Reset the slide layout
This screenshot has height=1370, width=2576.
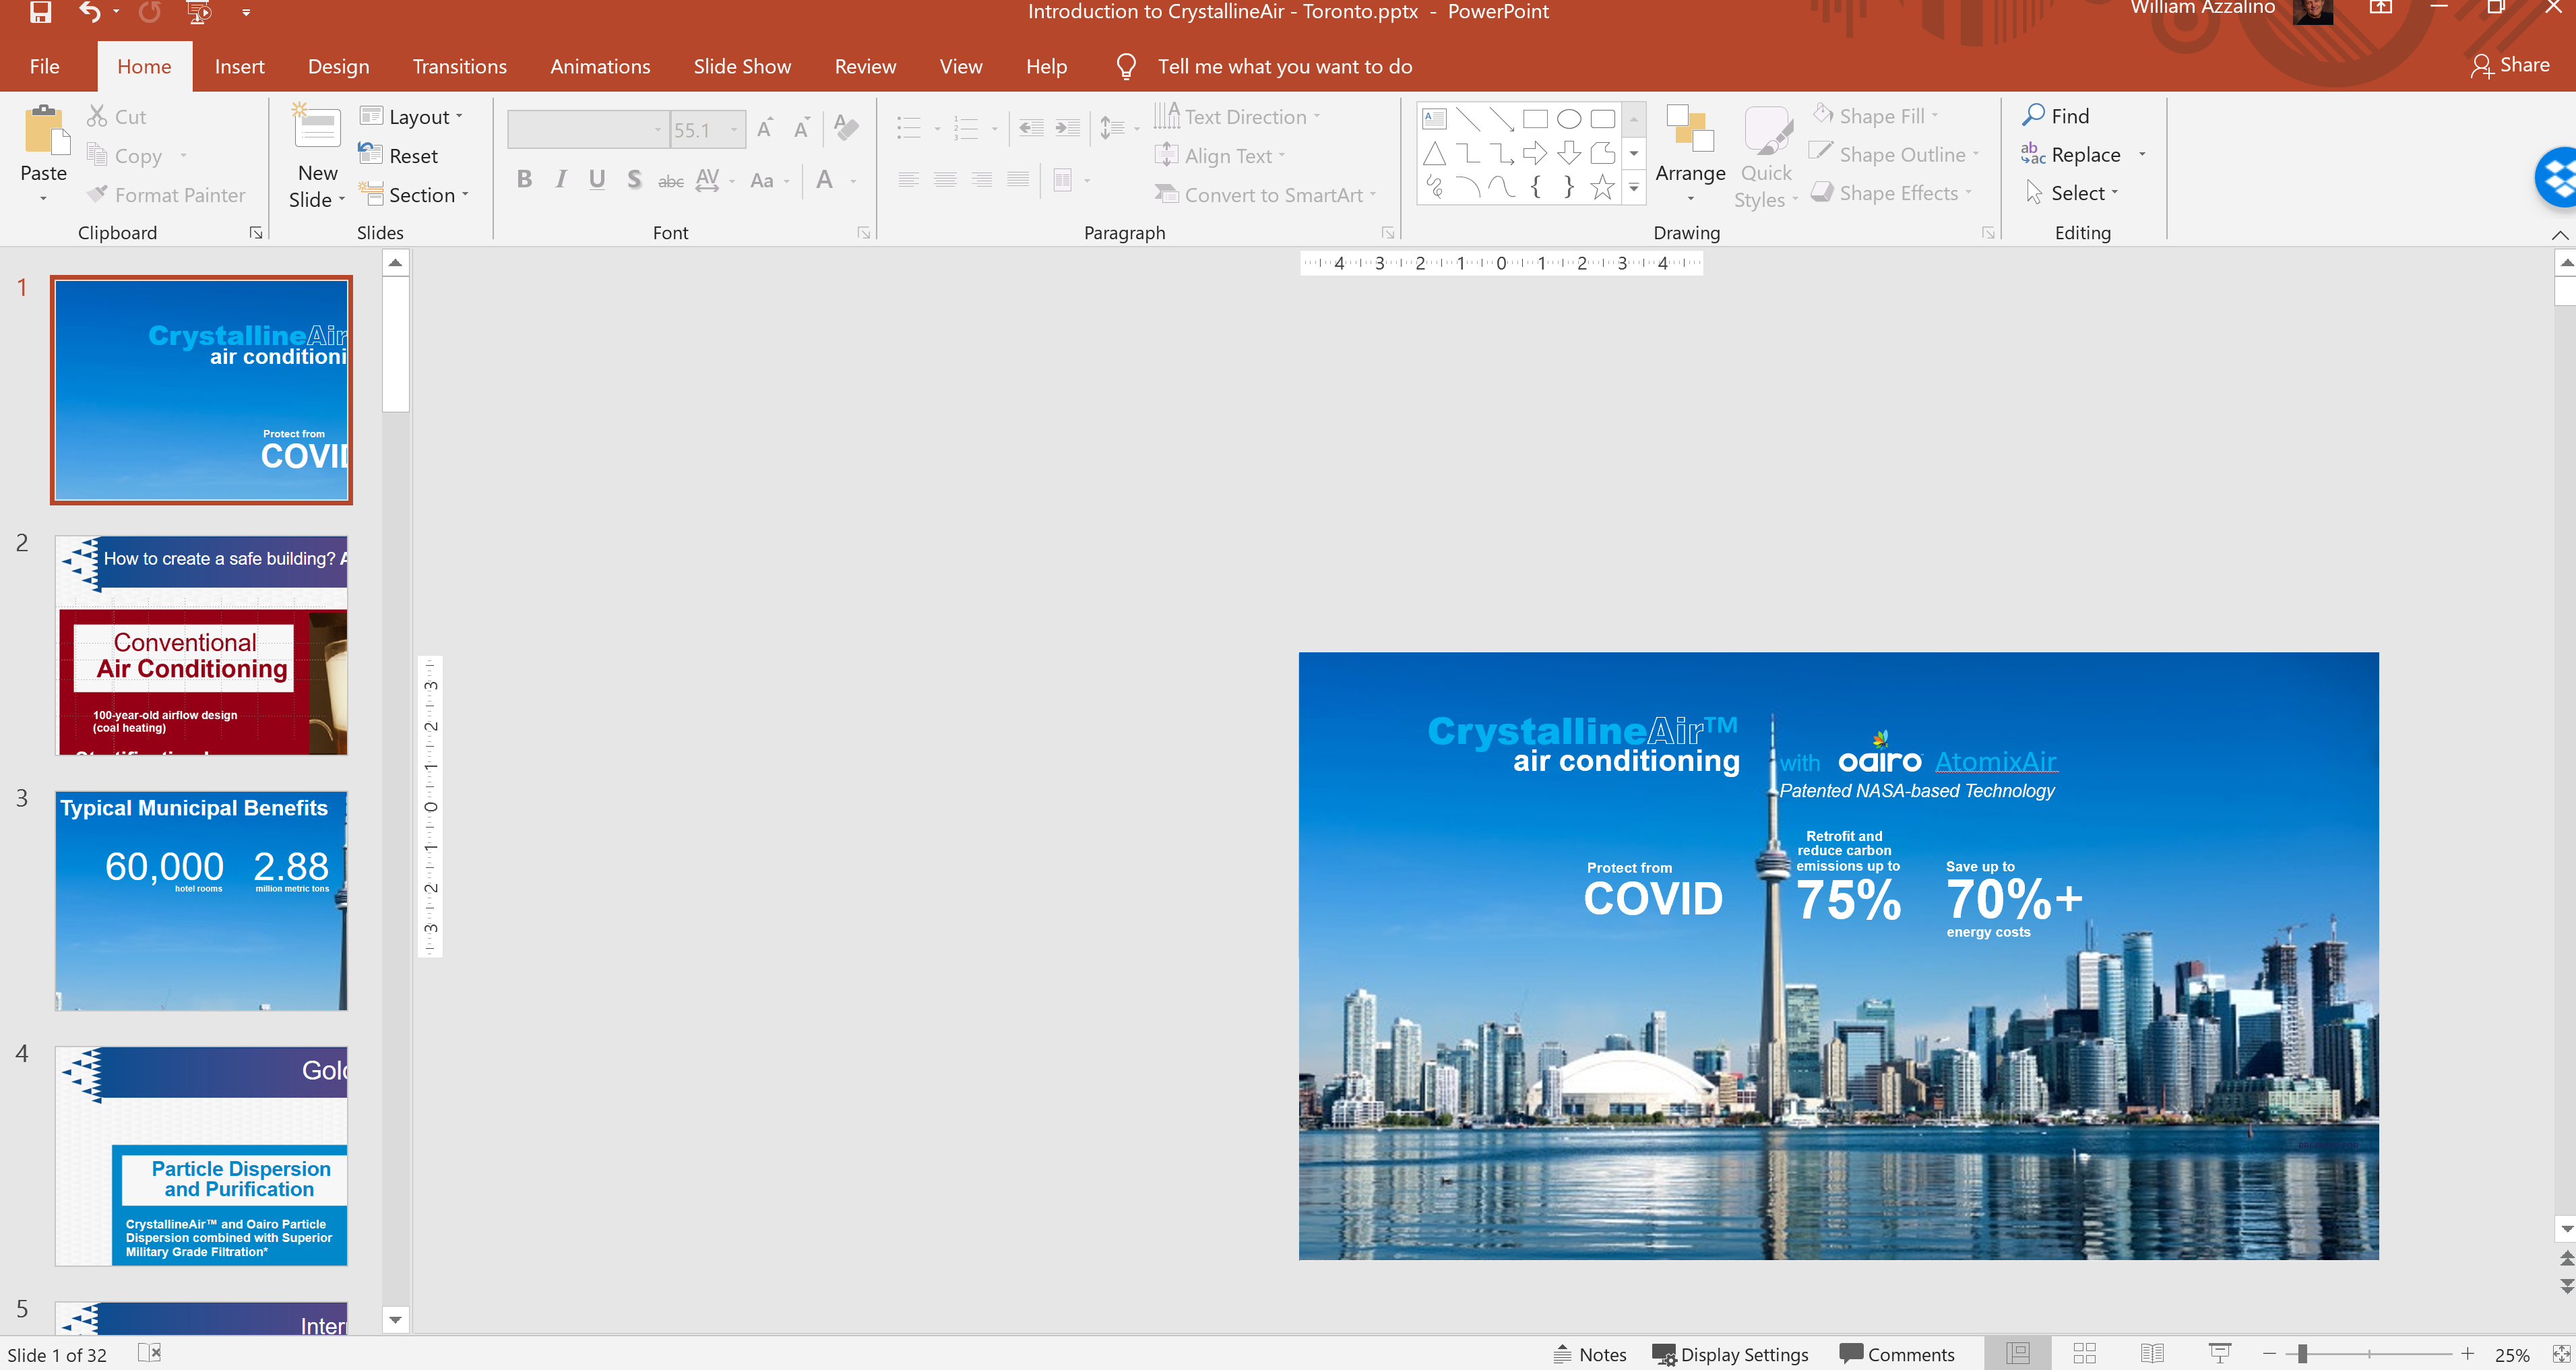[x=398, y=155]
